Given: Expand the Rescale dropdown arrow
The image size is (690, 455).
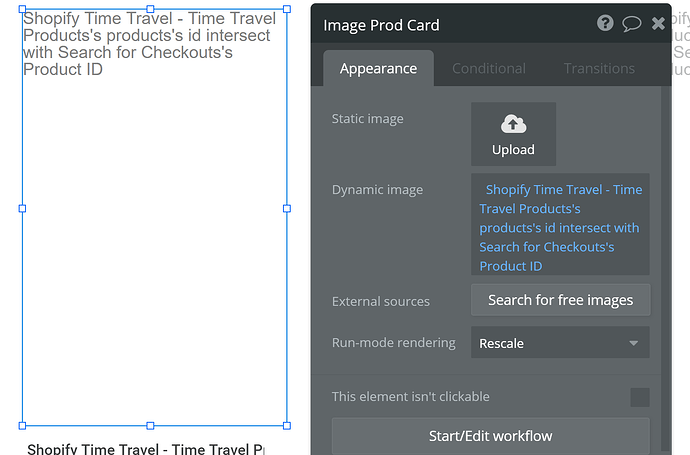Looking at the screenshot, I should (x=633, y=343).
